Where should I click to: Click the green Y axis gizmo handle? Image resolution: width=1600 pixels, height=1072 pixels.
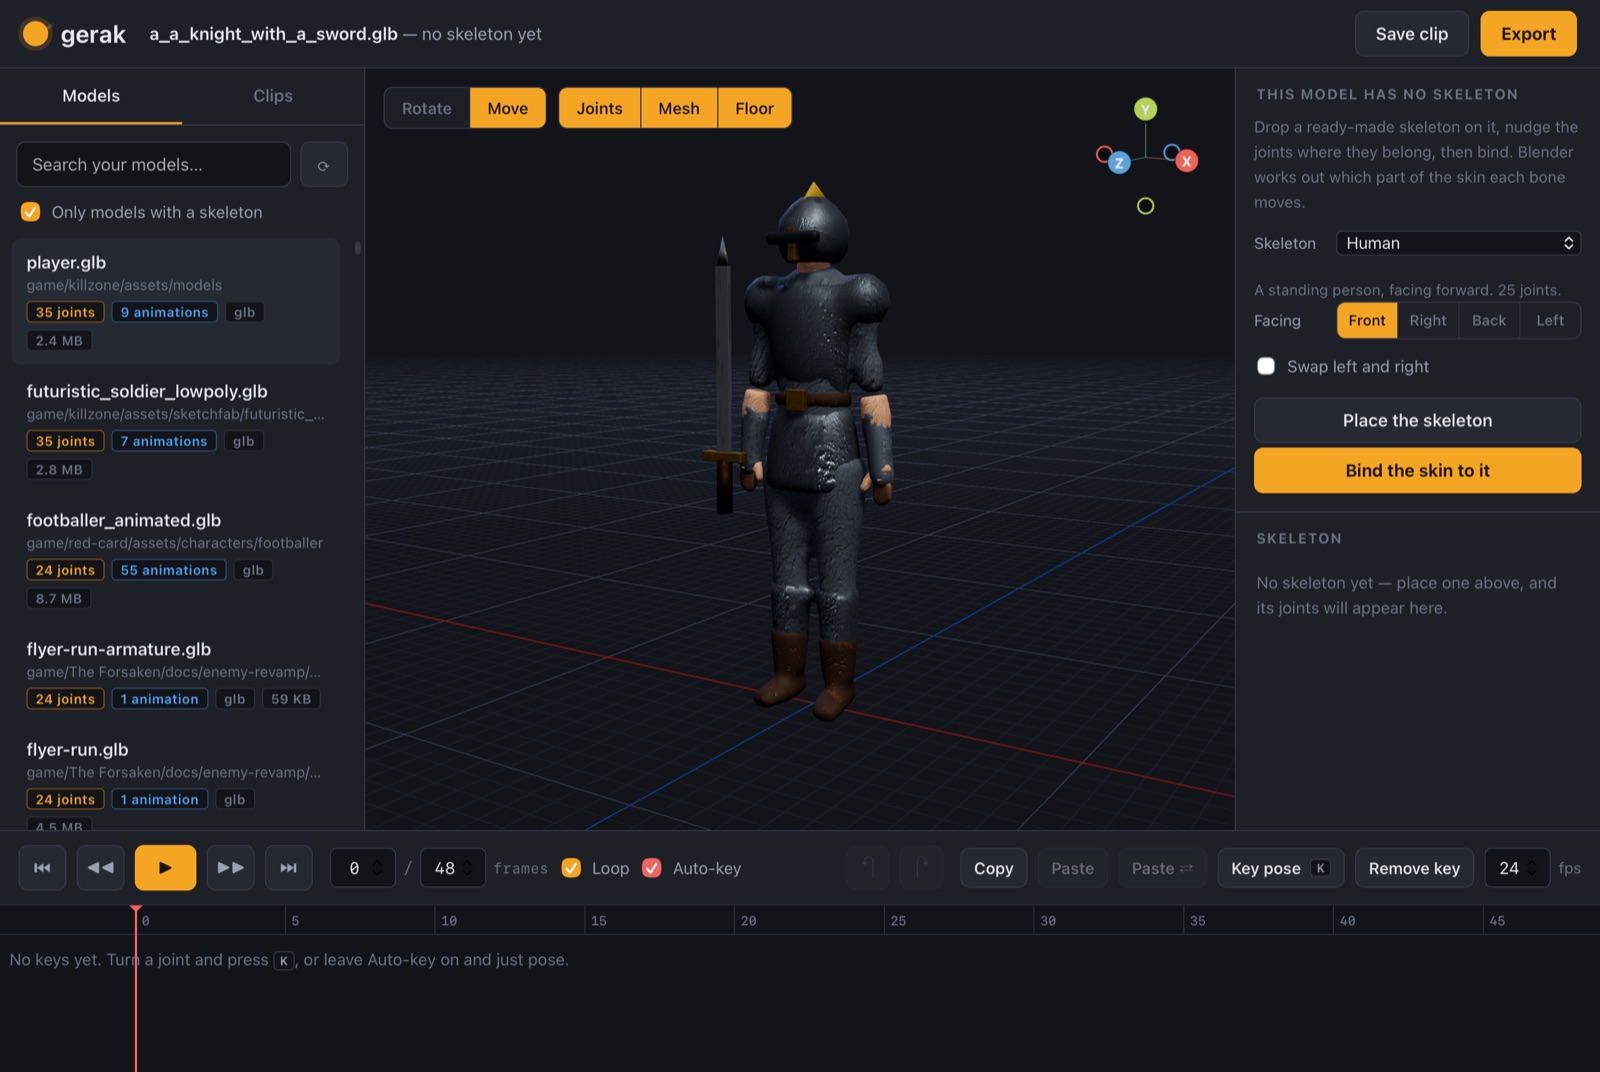click(1145, 109)
